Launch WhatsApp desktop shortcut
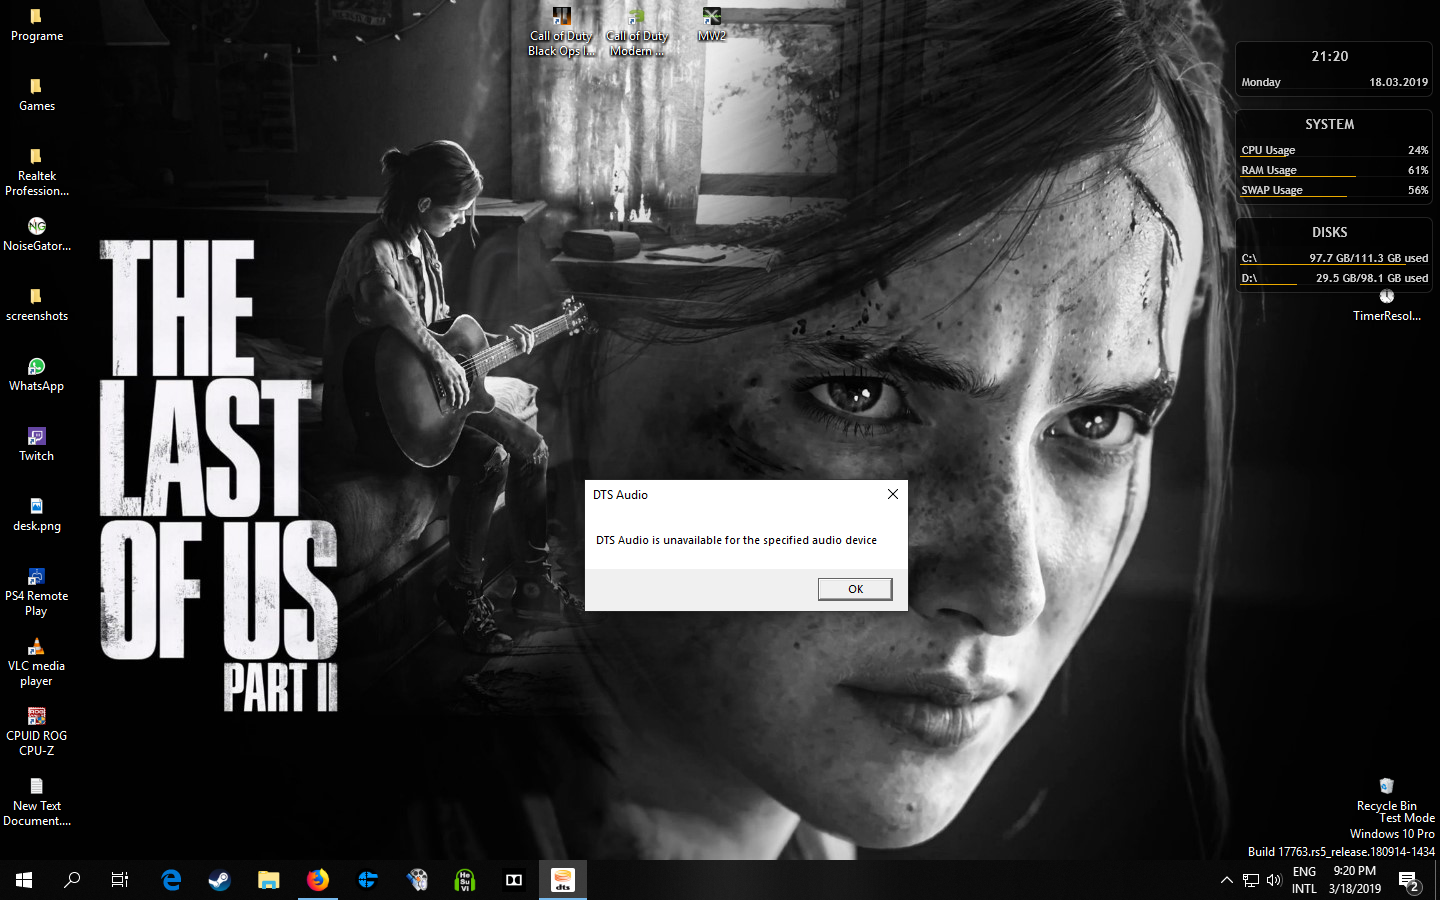Viewport: 1440px width, 900px height. click(x=37, y=375)
